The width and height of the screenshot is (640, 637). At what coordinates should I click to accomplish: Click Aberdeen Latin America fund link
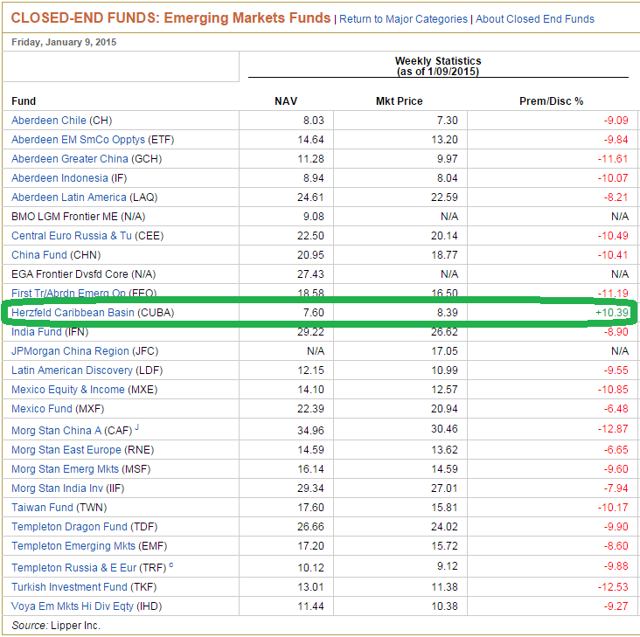[x=69, y=197]
